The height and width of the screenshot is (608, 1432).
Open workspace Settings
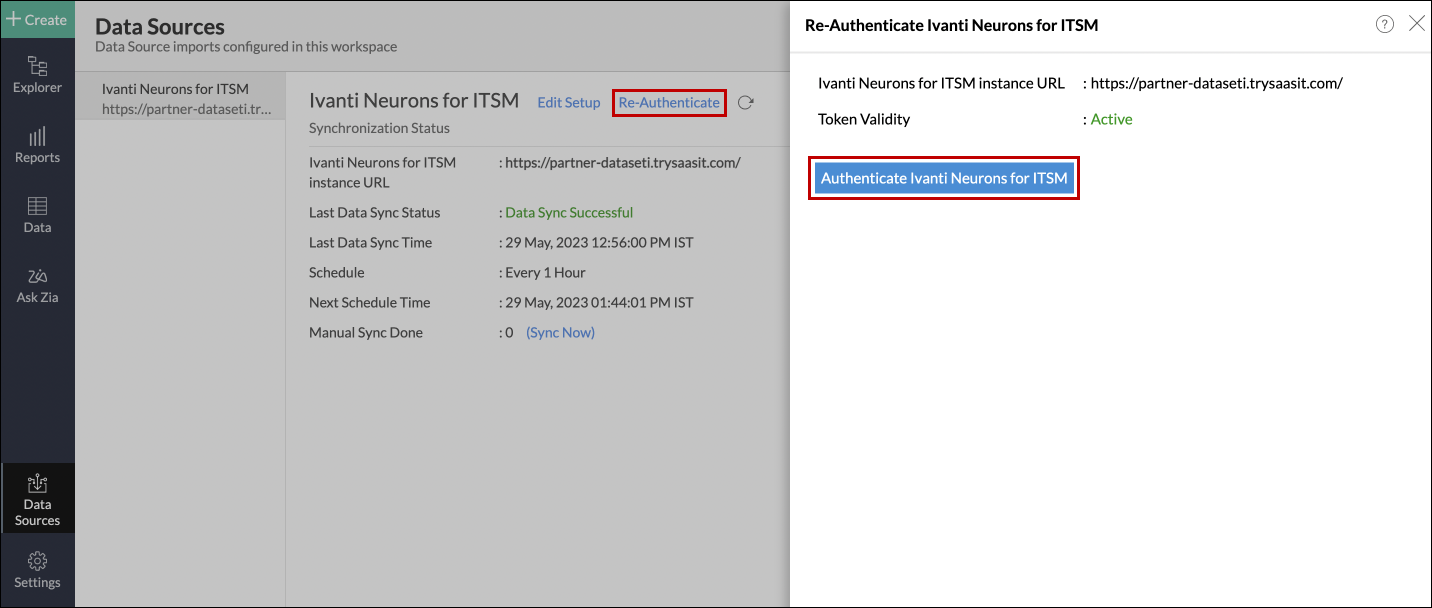click(x=37, y=571)
